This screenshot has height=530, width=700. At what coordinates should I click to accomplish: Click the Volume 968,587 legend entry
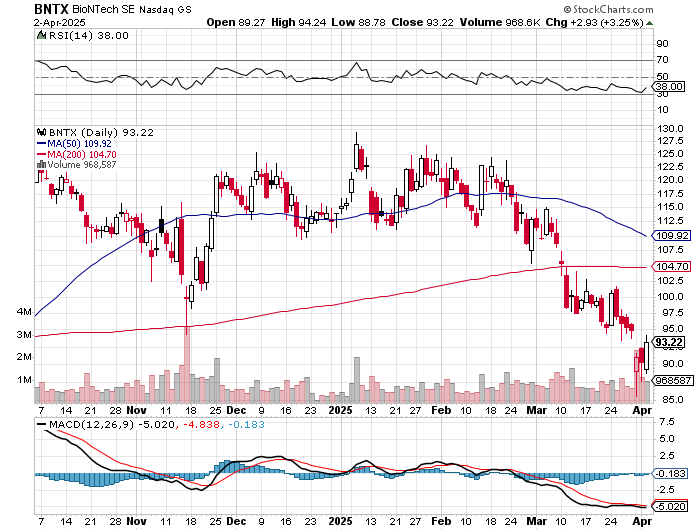coord(81,165)
